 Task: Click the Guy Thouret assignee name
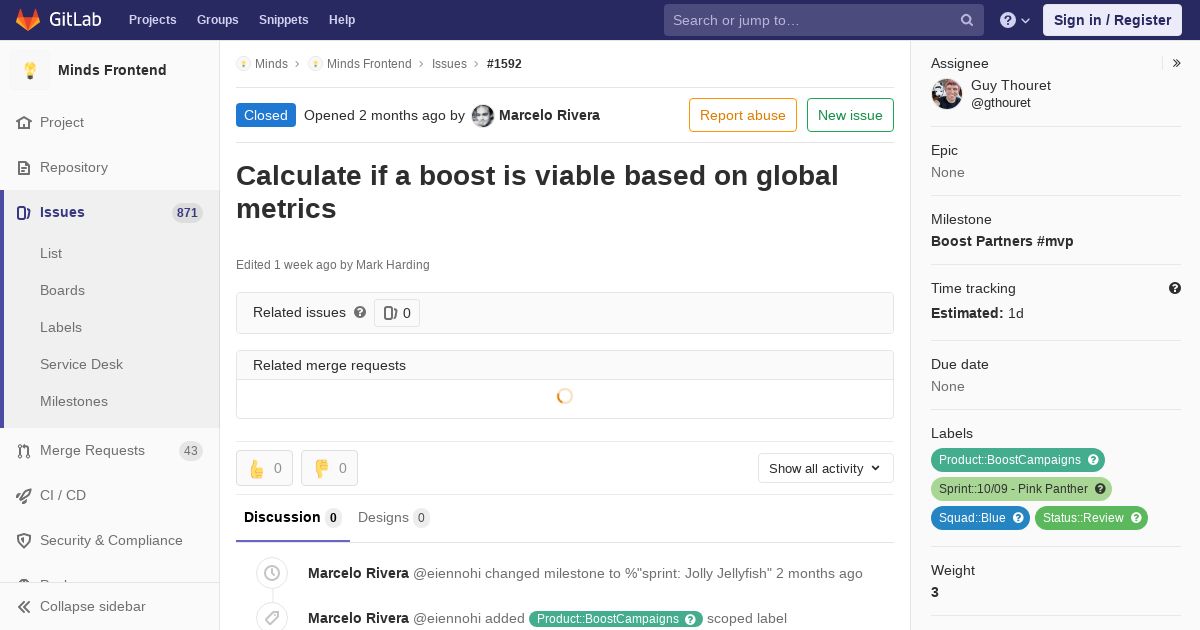coord(1011,85)
